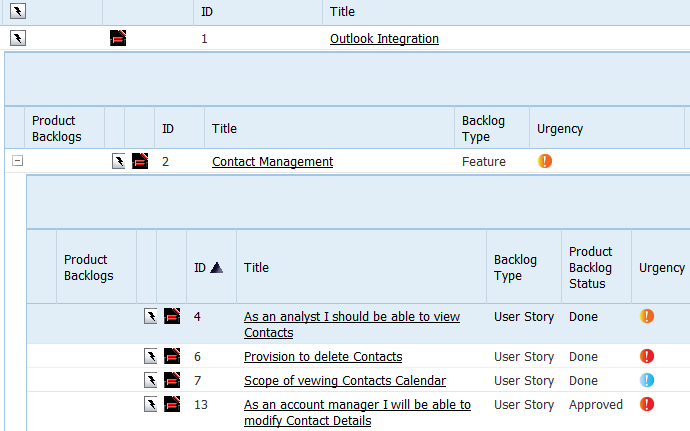The height and width of the screenshot is (431, 690).
Task: Click the red flag icon for ID 4
Action: 172,317
